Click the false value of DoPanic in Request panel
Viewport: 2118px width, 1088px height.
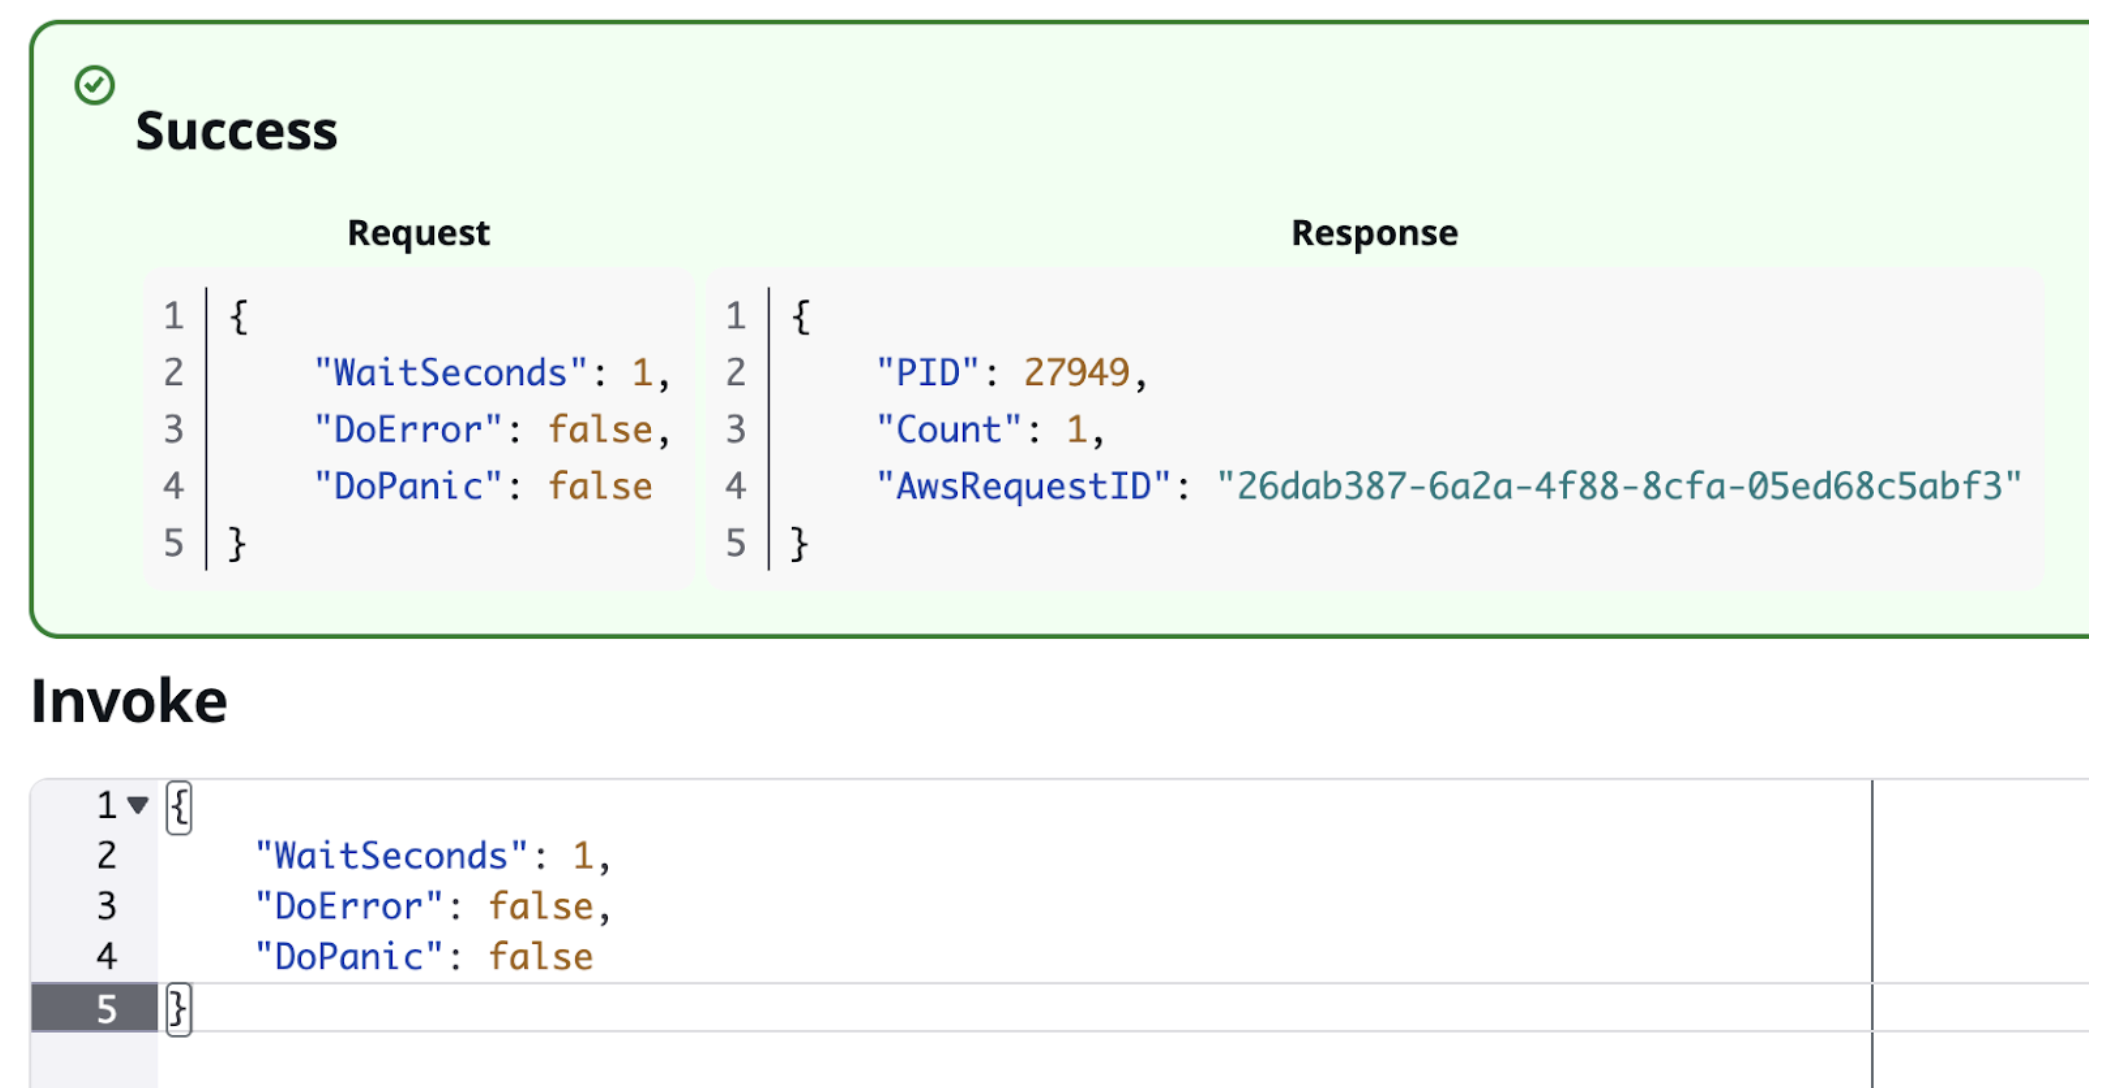click(600, 487)
